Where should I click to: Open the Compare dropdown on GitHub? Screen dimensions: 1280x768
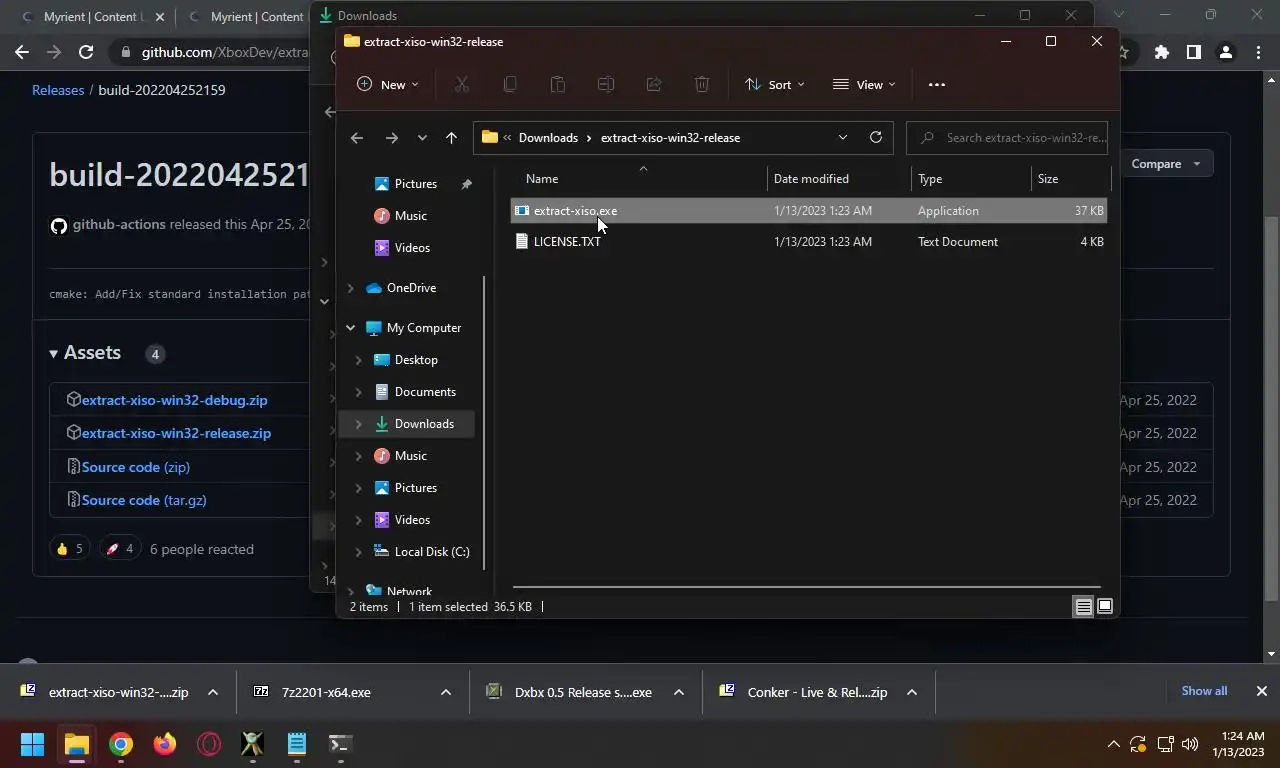[x=1165, y=164]
